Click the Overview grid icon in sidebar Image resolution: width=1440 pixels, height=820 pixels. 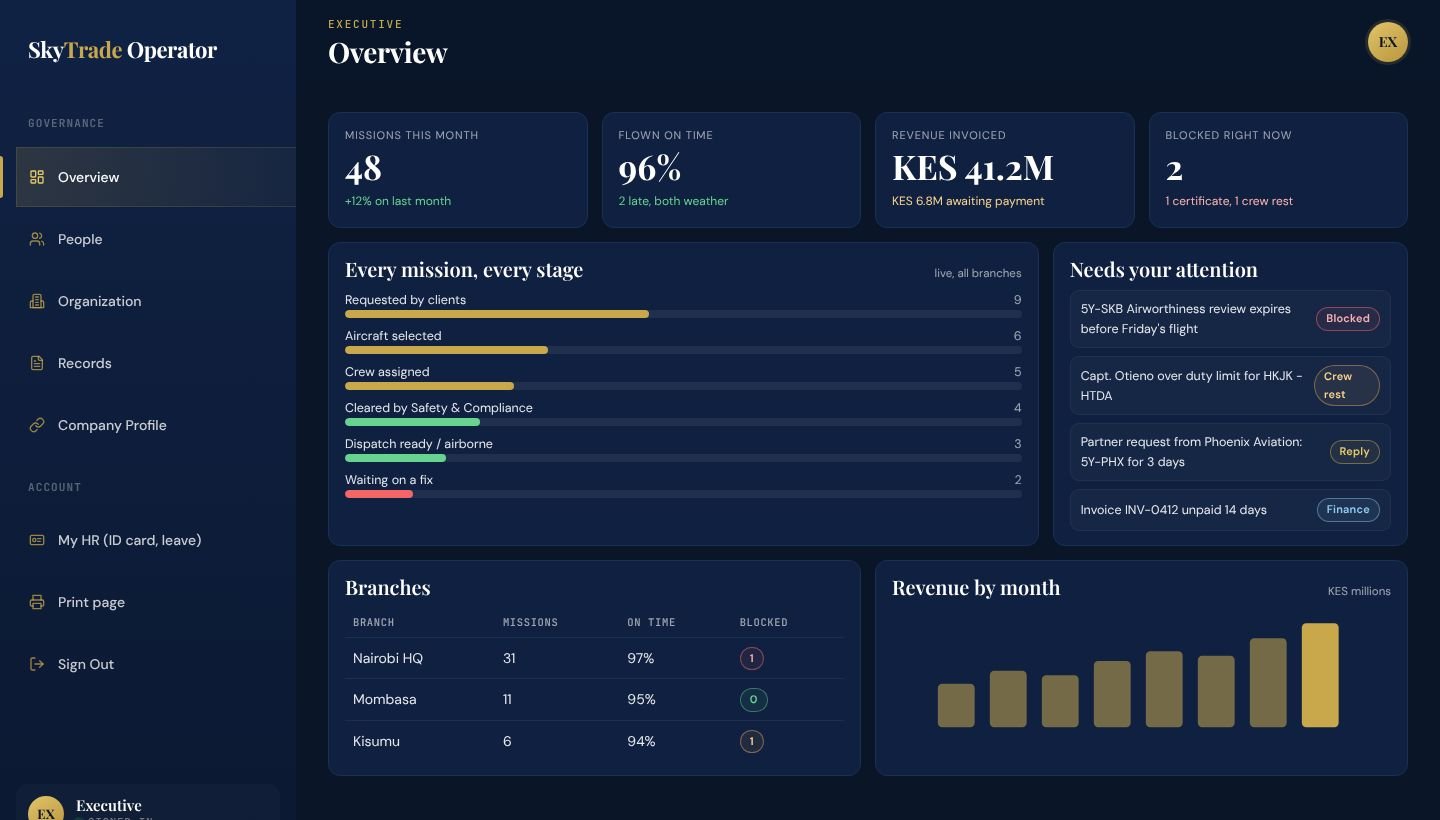click(x=37, y=177)
